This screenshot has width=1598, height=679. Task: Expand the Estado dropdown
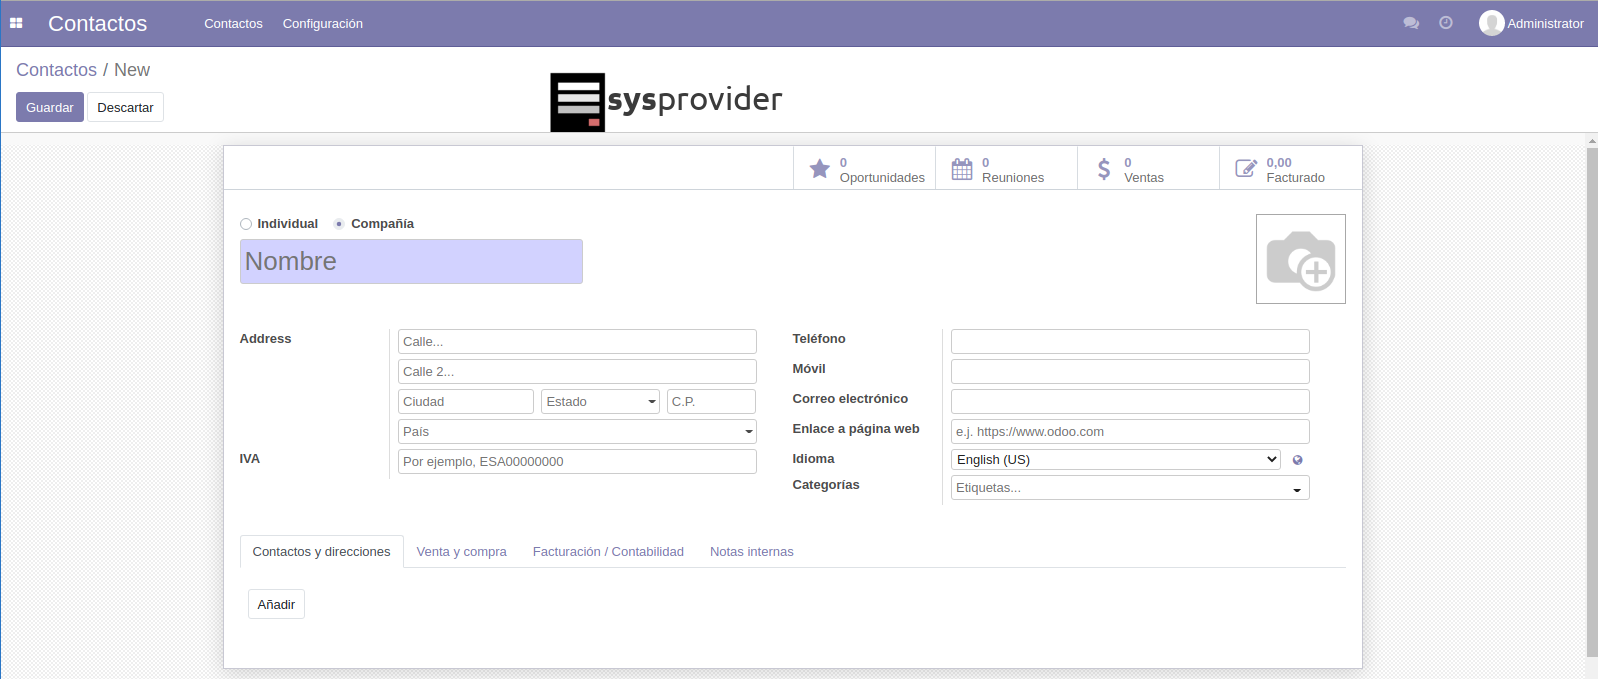600,402
